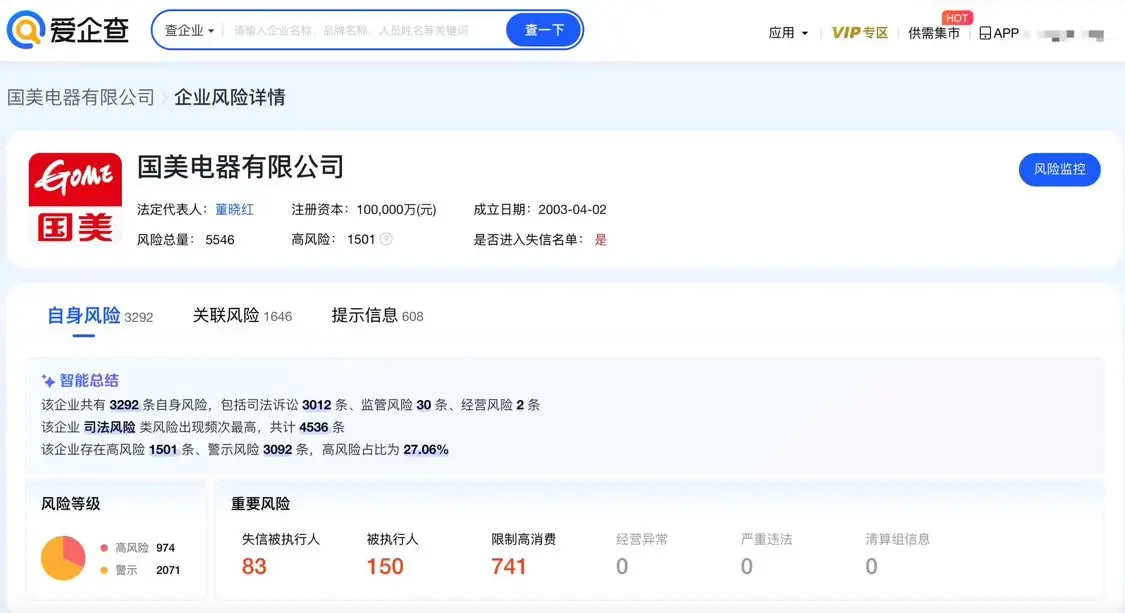Click the 27.06% high-risk ratio value
This screenshot has width=1125, height=613.
point(425,449)
